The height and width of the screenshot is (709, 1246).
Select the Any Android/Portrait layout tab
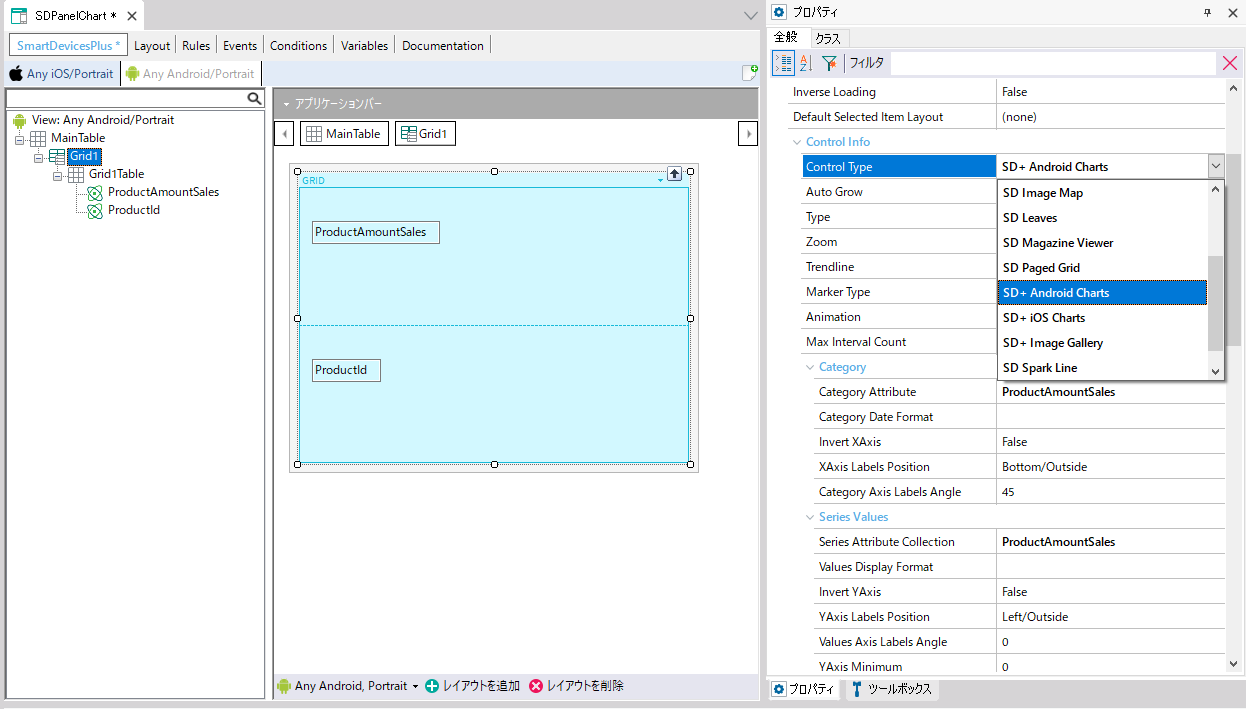(x=191, y=73)
